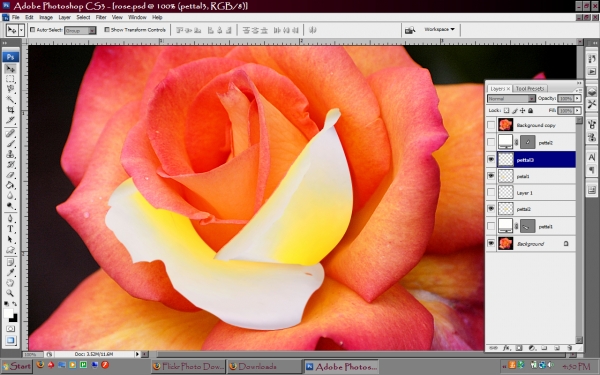Open Flickr Photo Downloader taskbar button

(188, 367)
